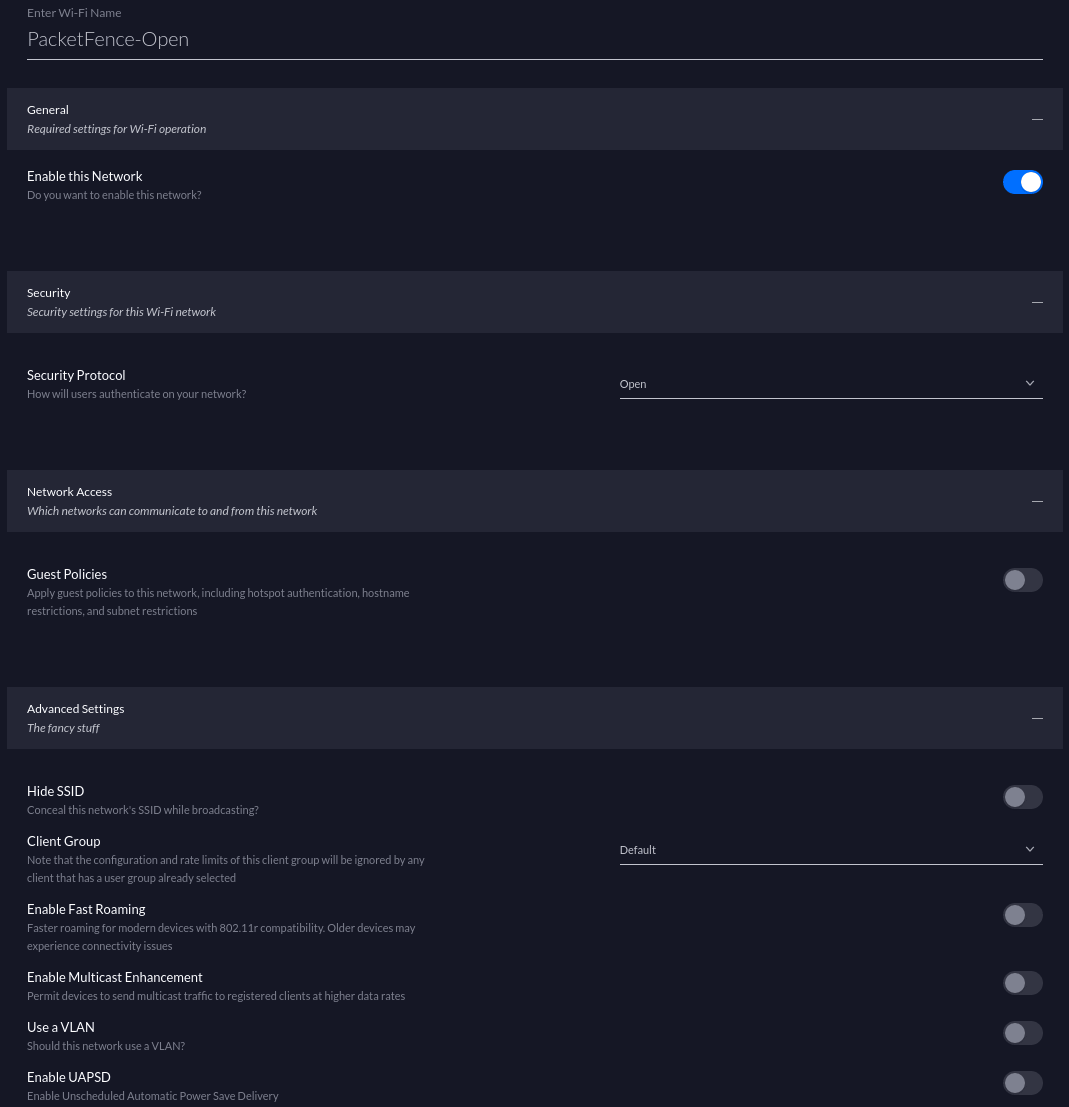Enable the Hide SSID toggle
The image size is (1069, 1107).
tap(1022, 797)
